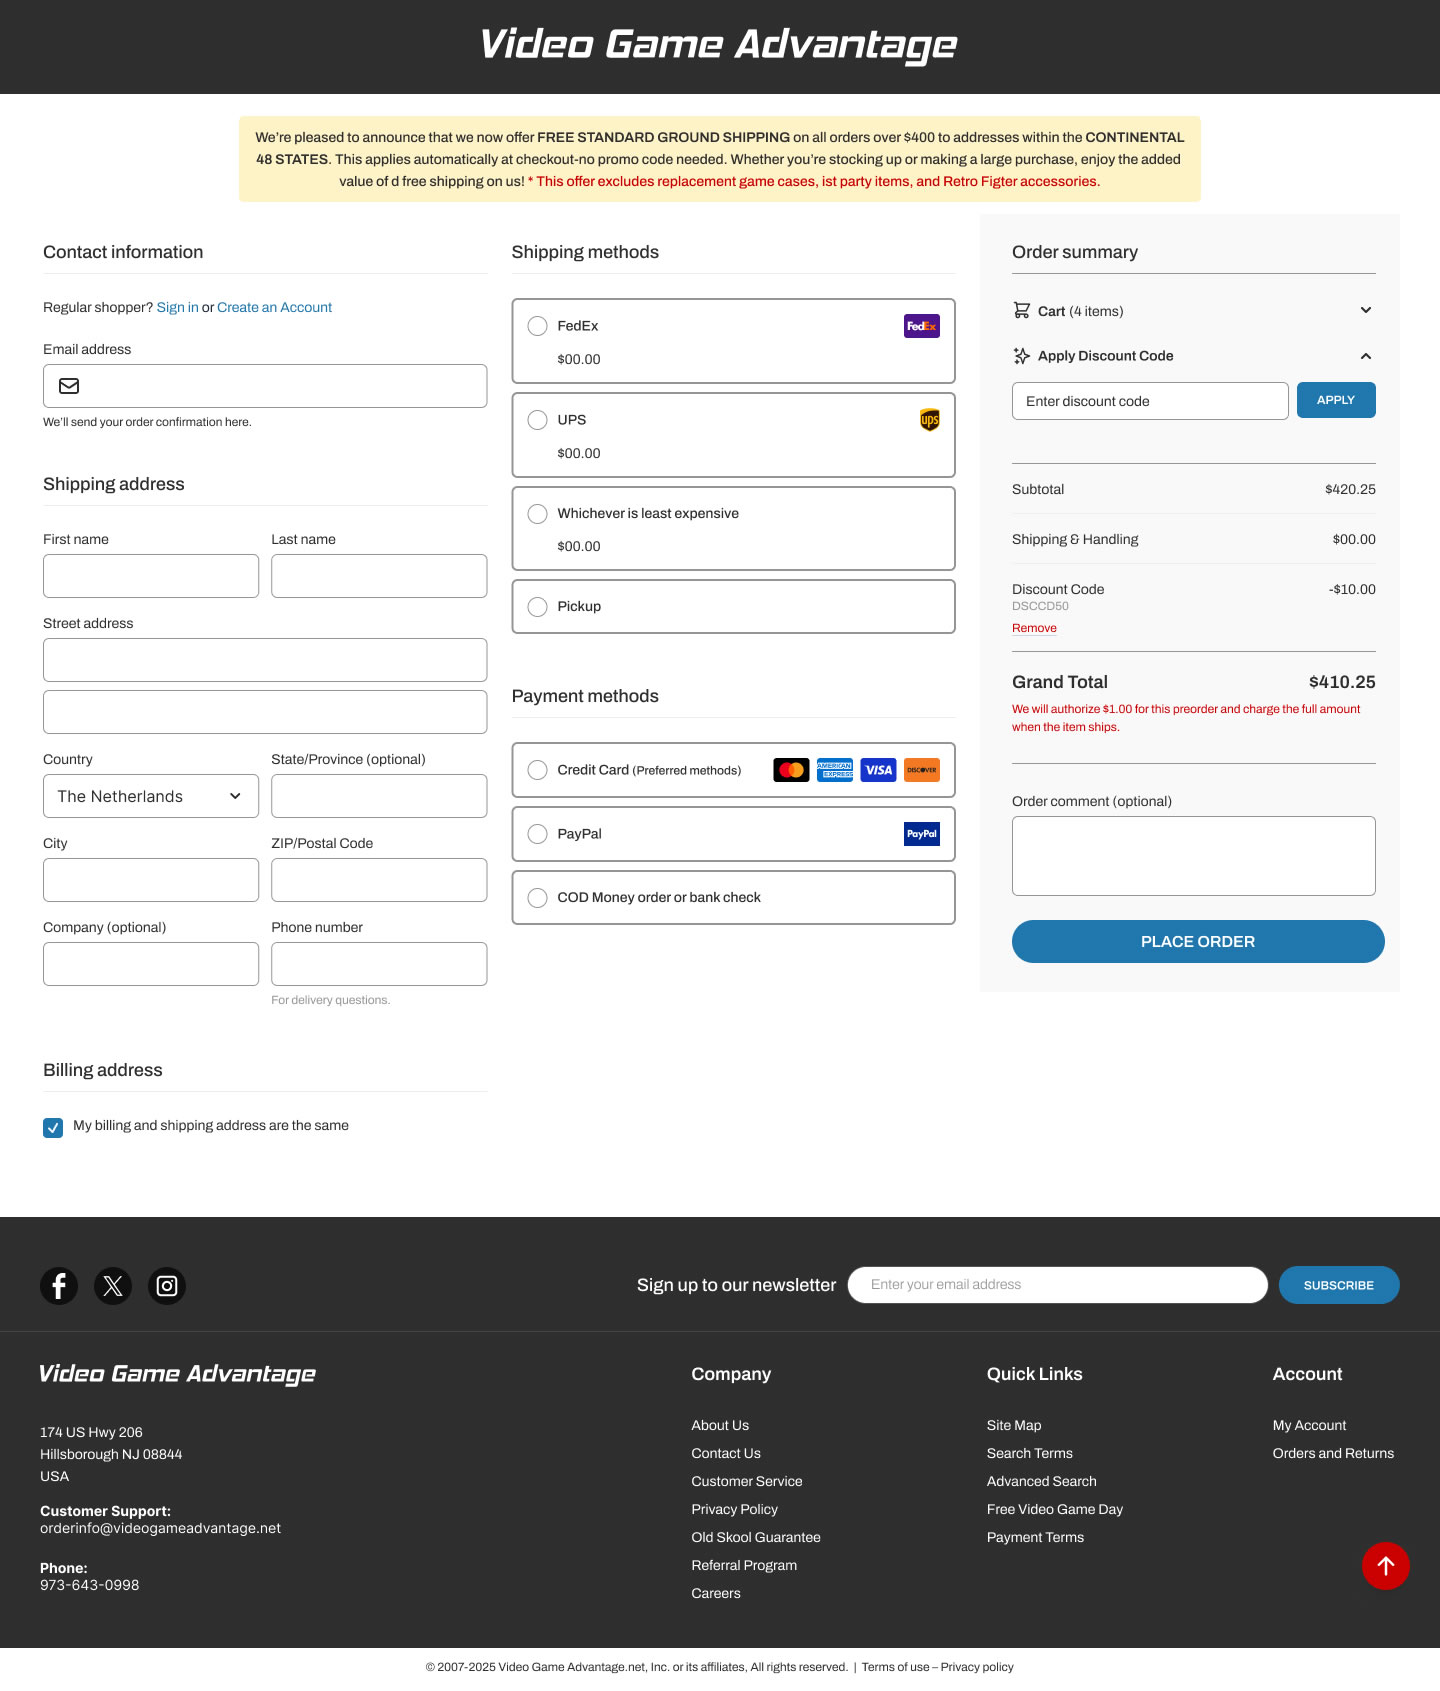Click the Facebook icon in the footer
This screenshot has height=1691, width=1440.
point(59,1285)
